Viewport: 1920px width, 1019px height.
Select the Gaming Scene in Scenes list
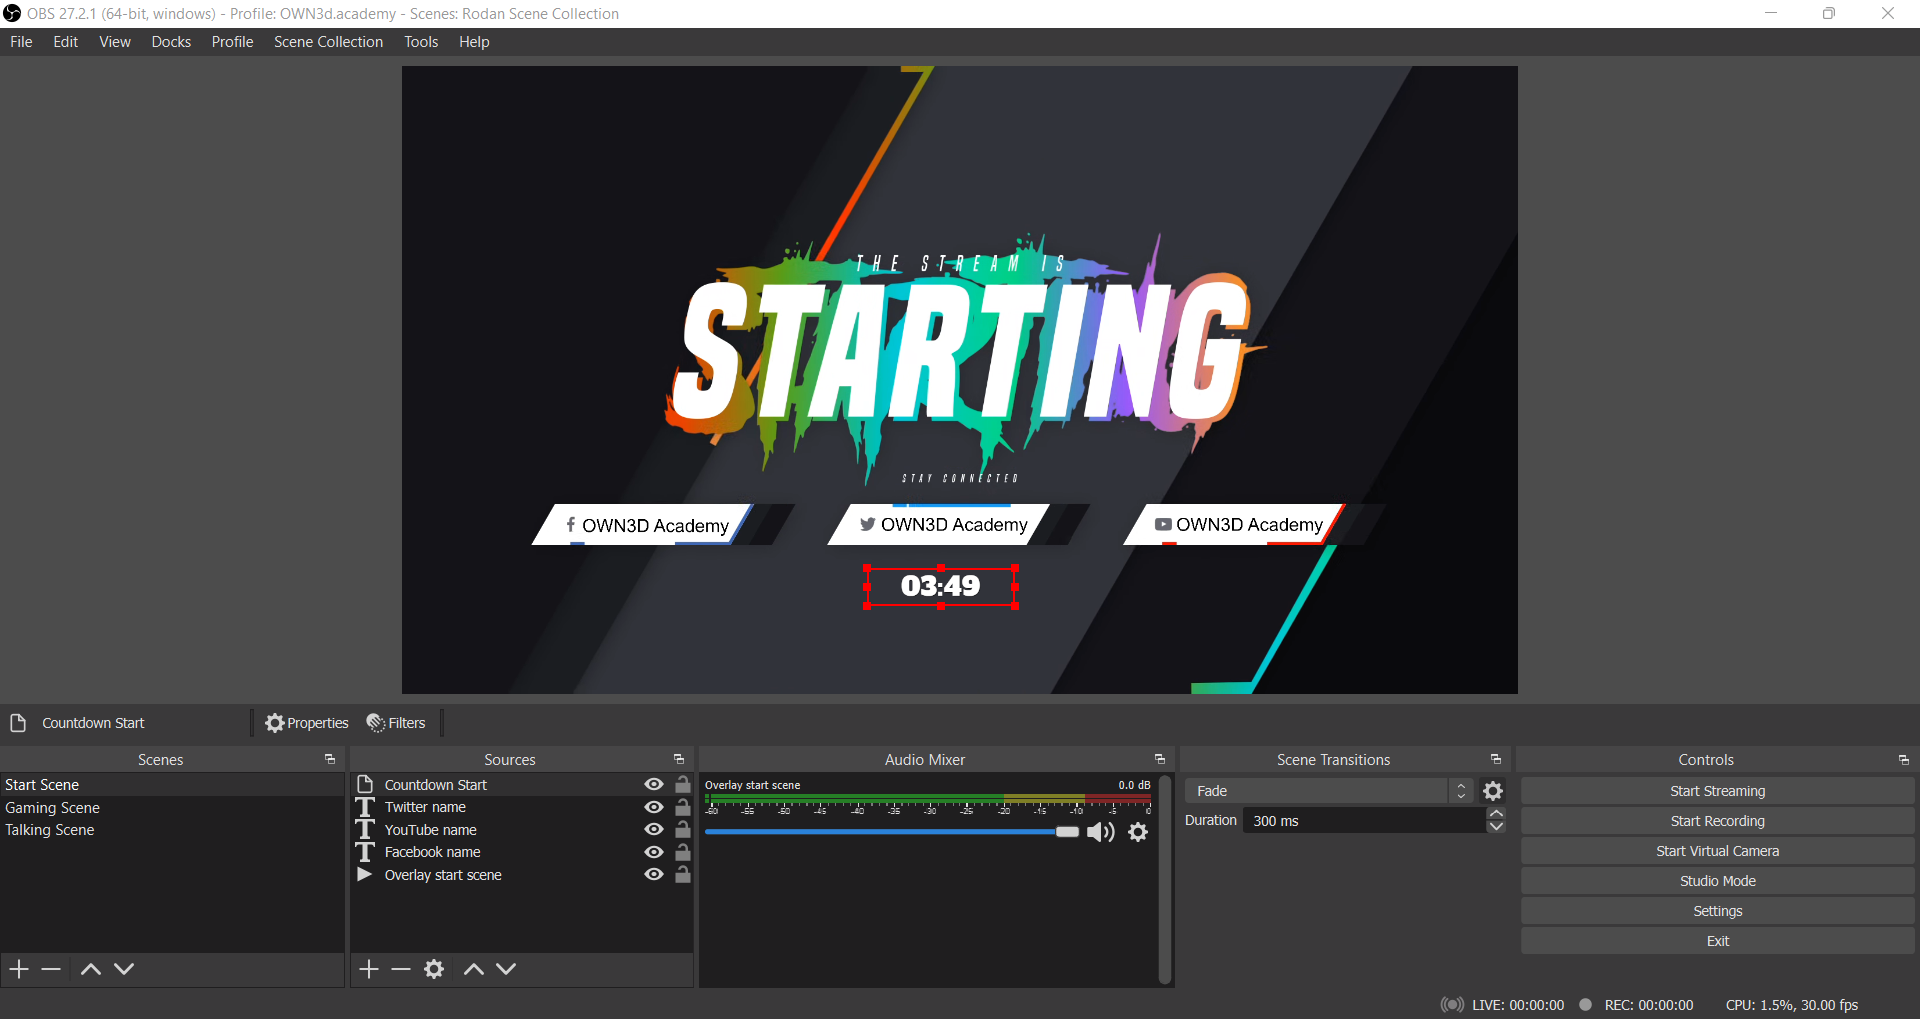pos(53,808)
